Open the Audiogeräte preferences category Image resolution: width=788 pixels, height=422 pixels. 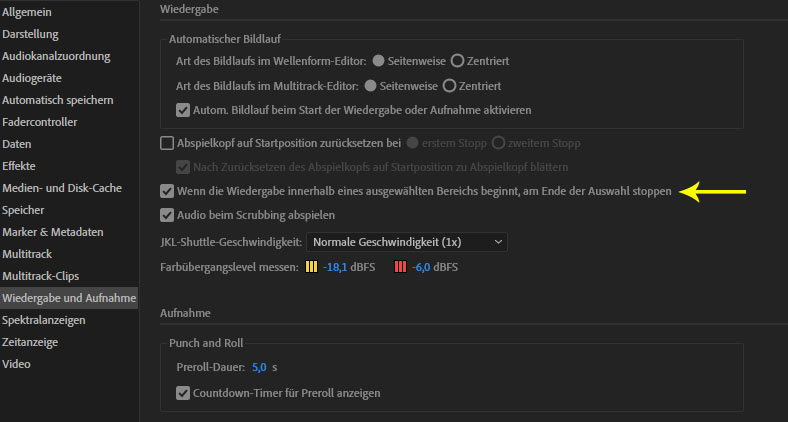coord(34,78)
